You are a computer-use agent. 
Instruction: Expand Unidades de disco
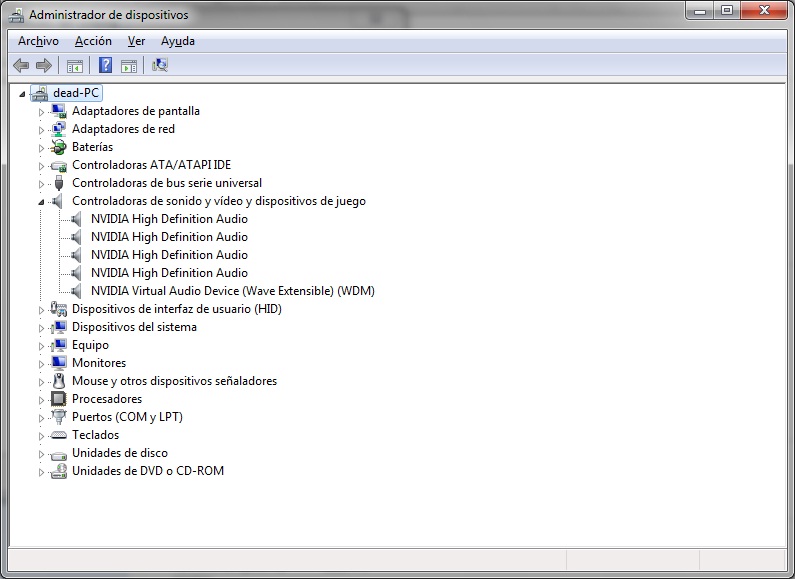42,454
